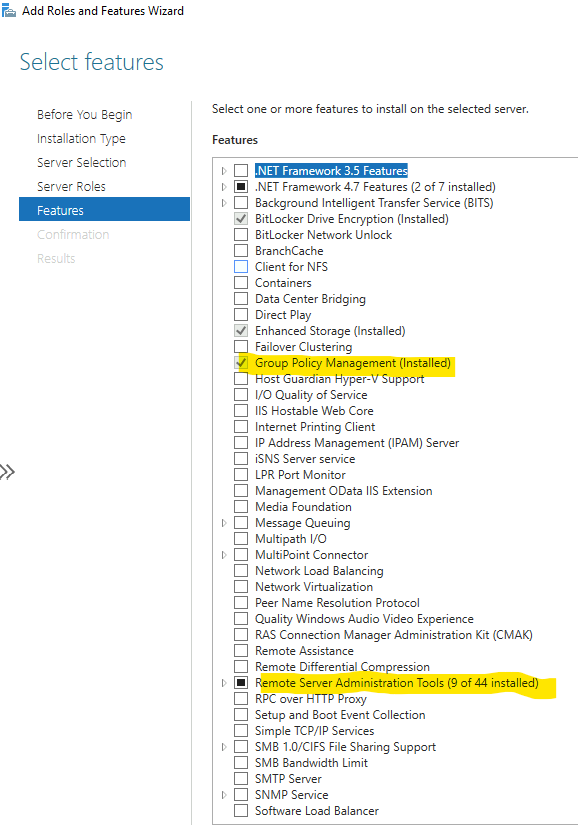Select the Host Guardian Hyper-V Support row
Image resolution: width=578 pixels, height=834 pixels.
[x=339, y=379]
